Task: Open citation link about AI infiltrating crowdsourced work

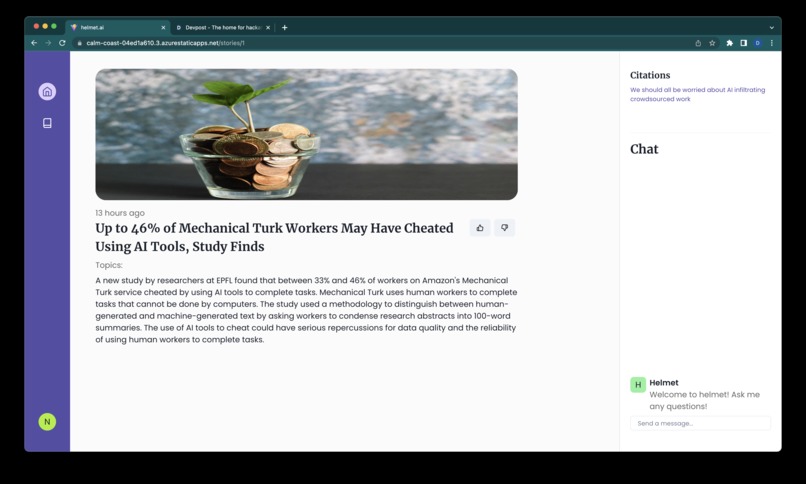Action: click(x=698, y=95)
